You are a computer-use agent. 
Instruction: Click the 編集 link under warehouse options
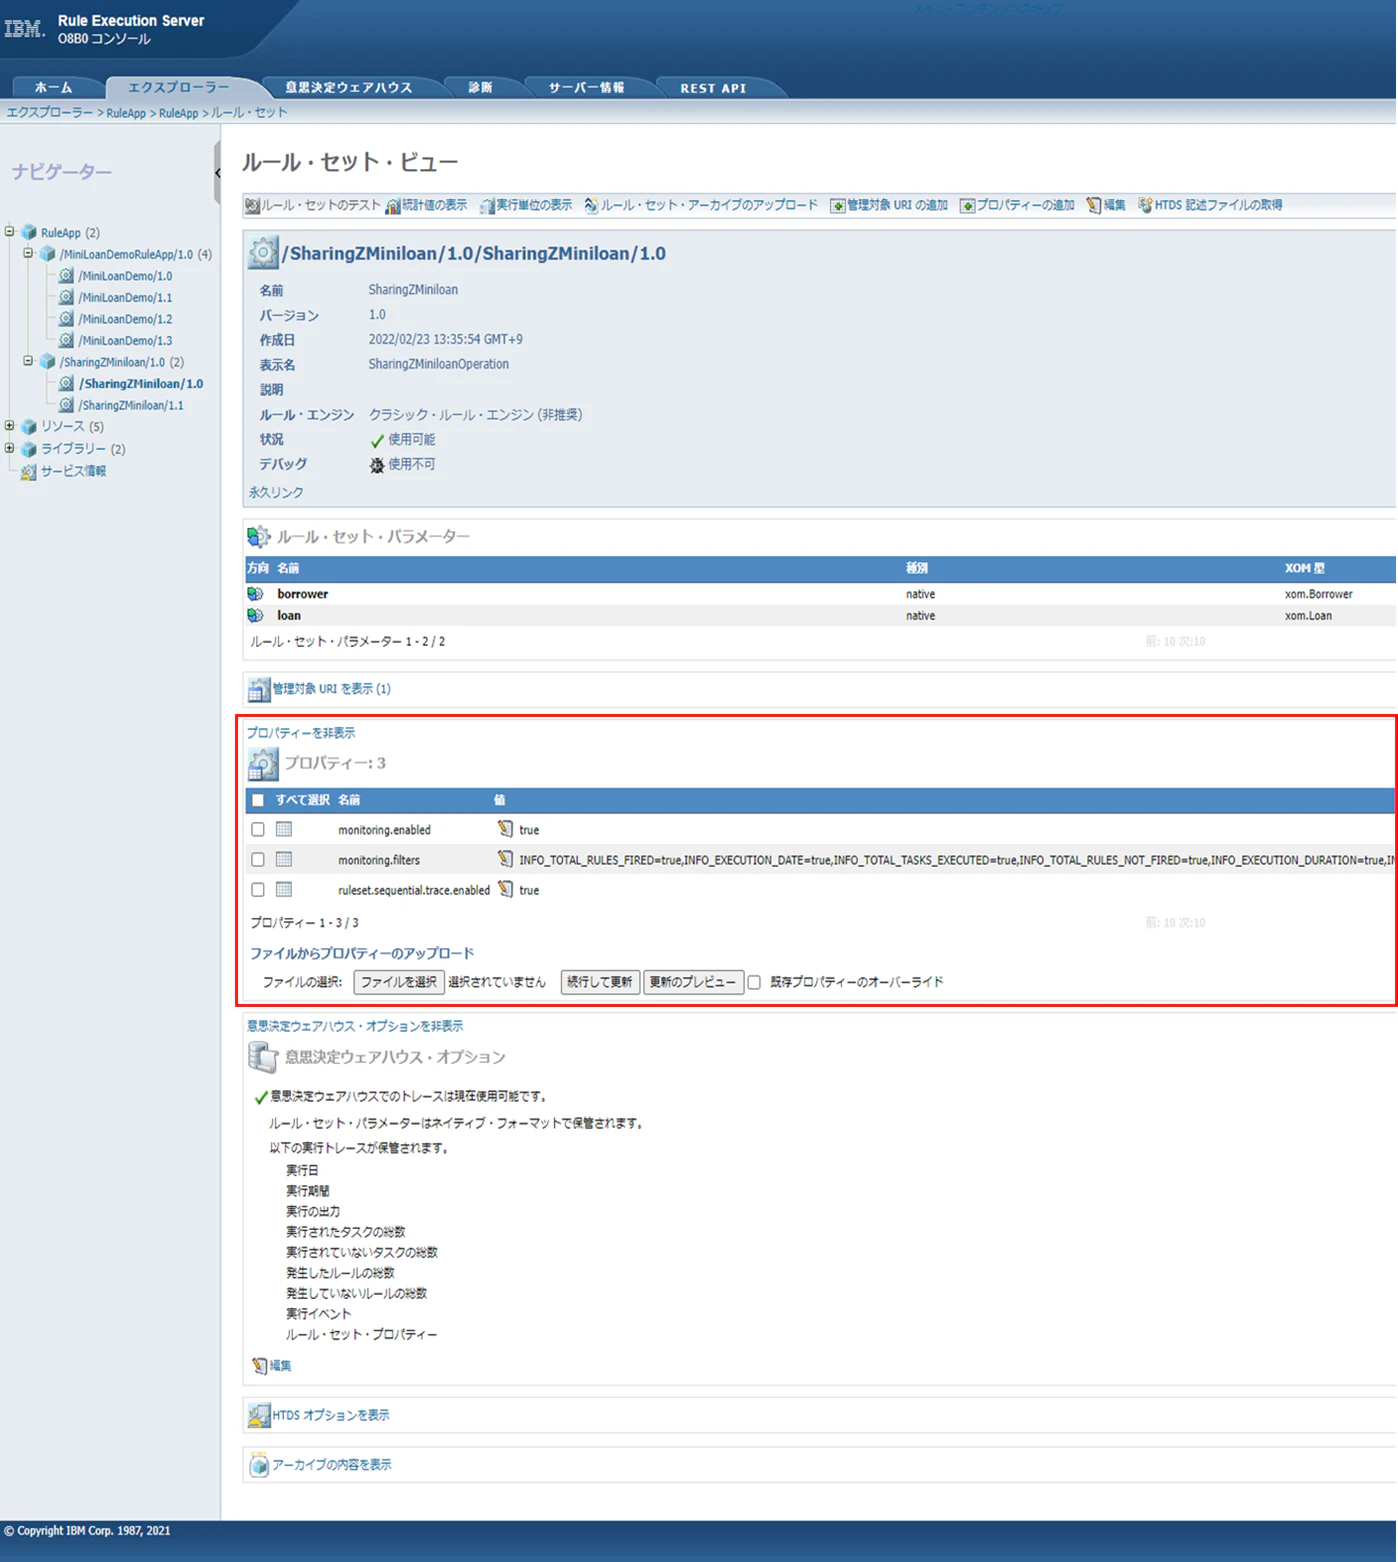coord(281,1365)
